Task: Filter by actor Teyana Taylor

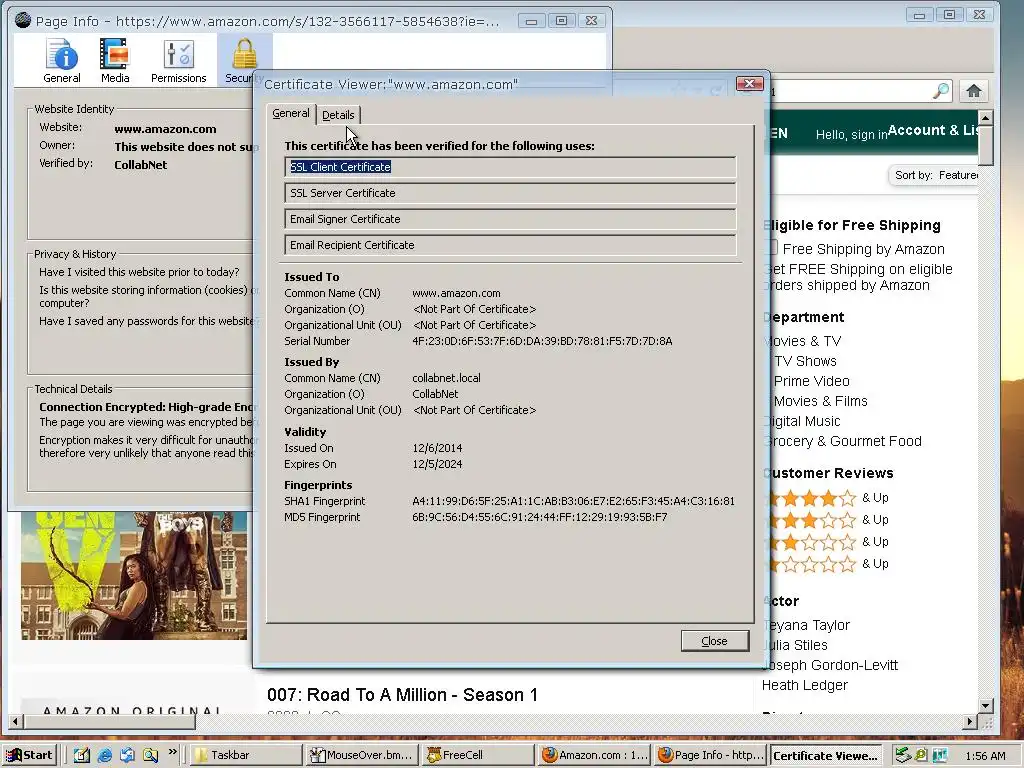Action: click(806, 625)
